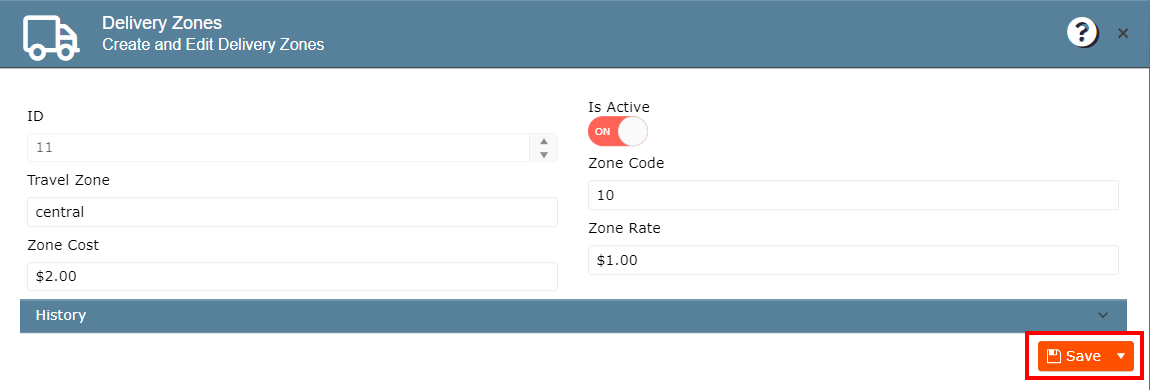
Task: Focus the Travel Zone input containing central
Action: [x=292, y=213]
